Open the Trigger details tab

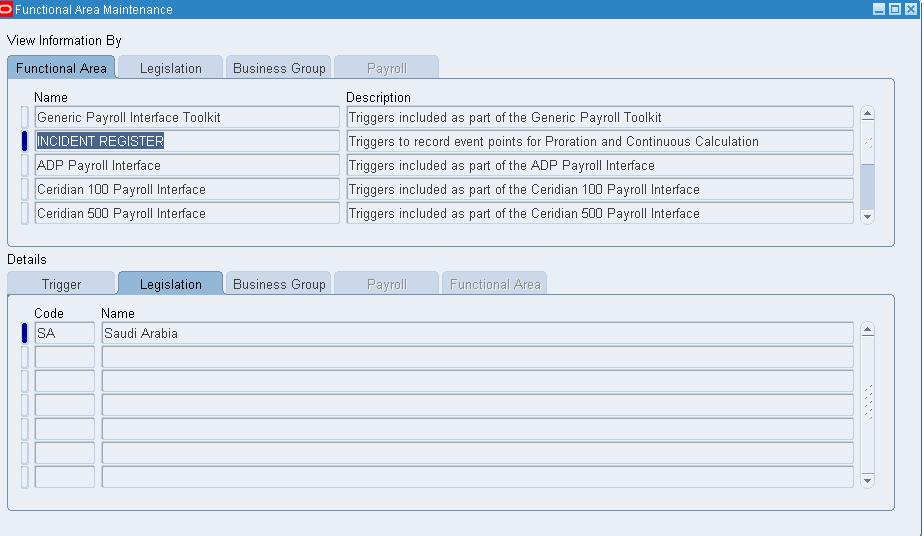pos(61,284)
